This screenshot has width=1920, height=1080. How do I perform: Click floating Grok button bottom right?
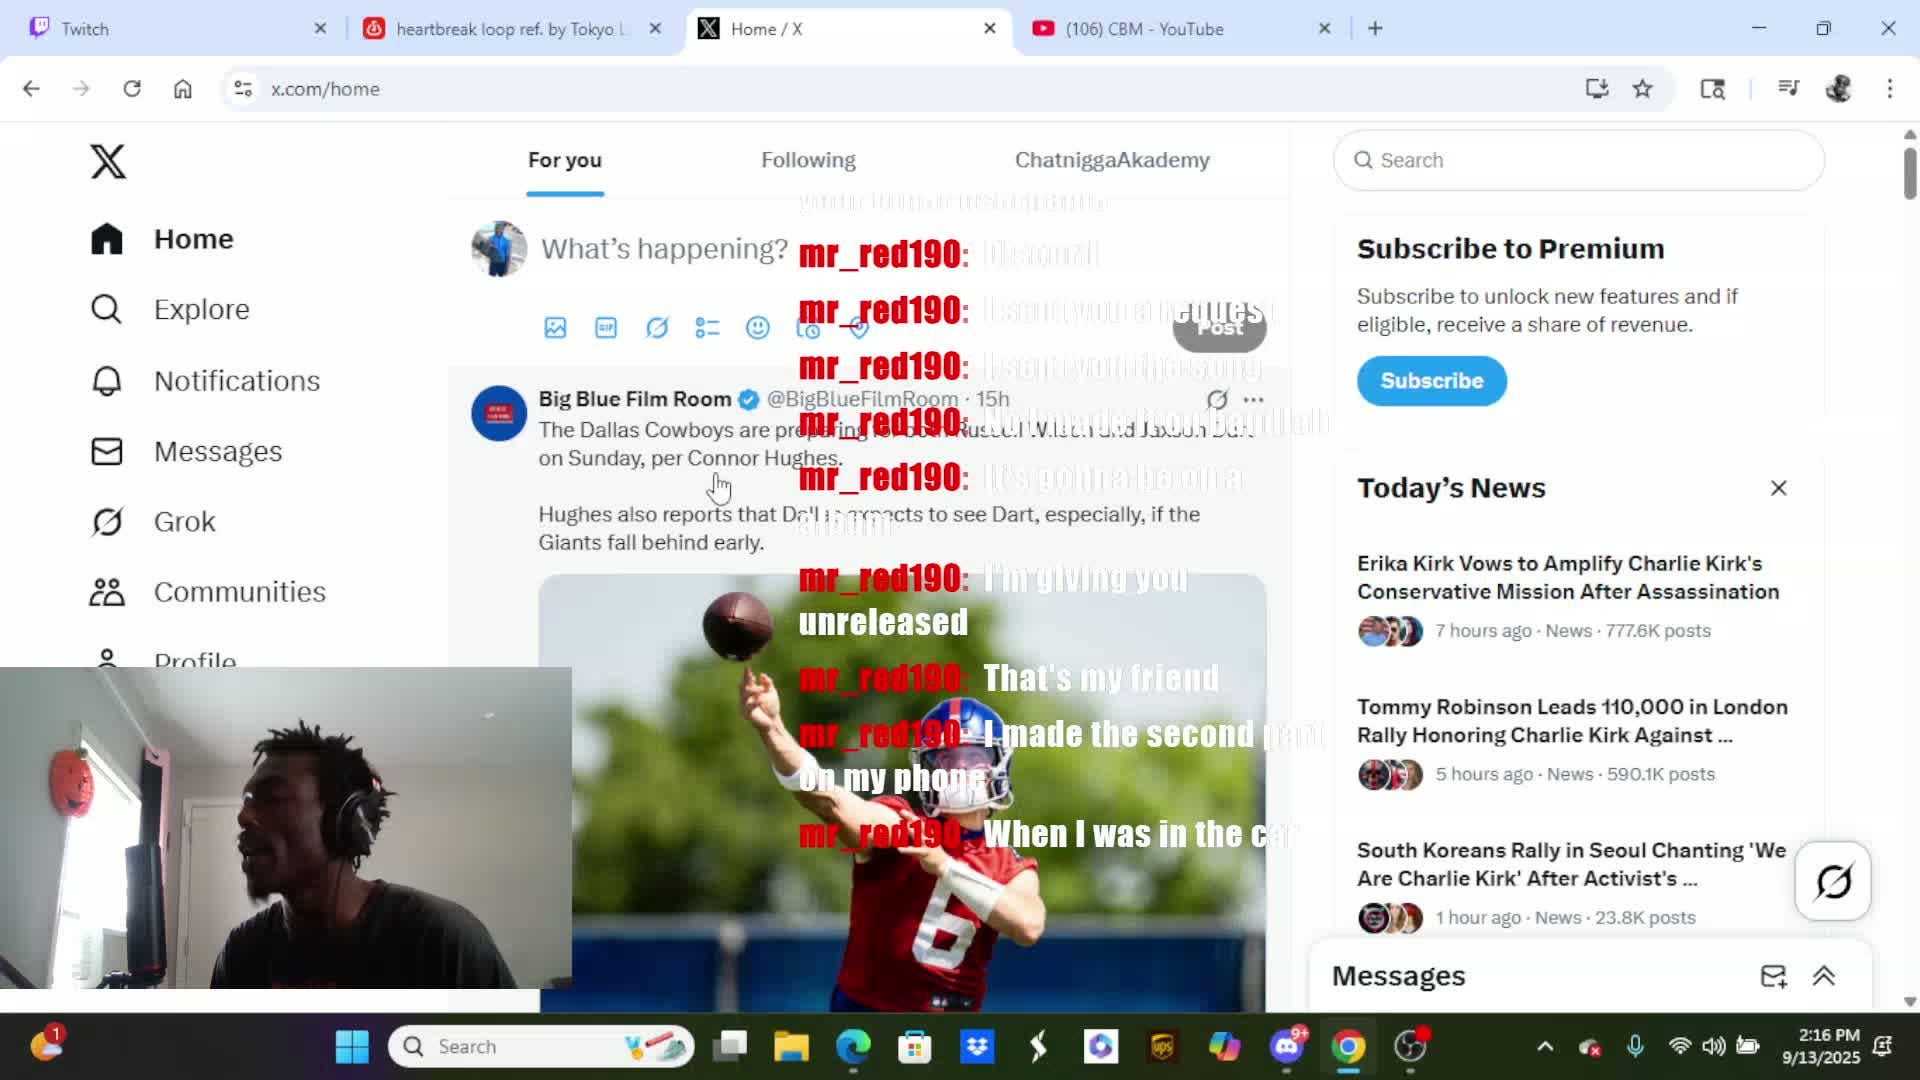pyautogui.click(x=1832, y=881)
